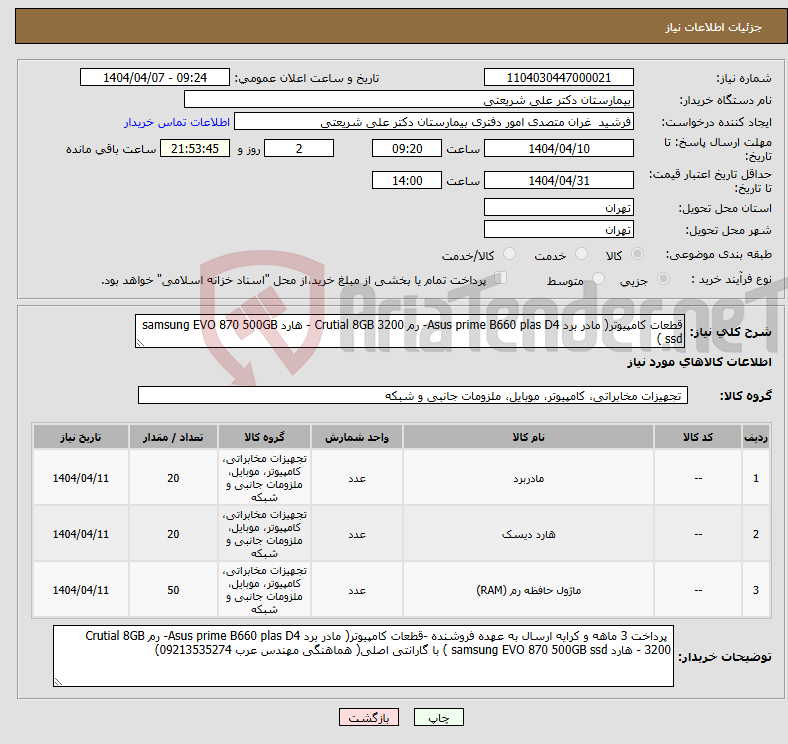This screenshot has height=744, width=788.
Task: Click the buyer organization name field
Action: click(409, 100)
